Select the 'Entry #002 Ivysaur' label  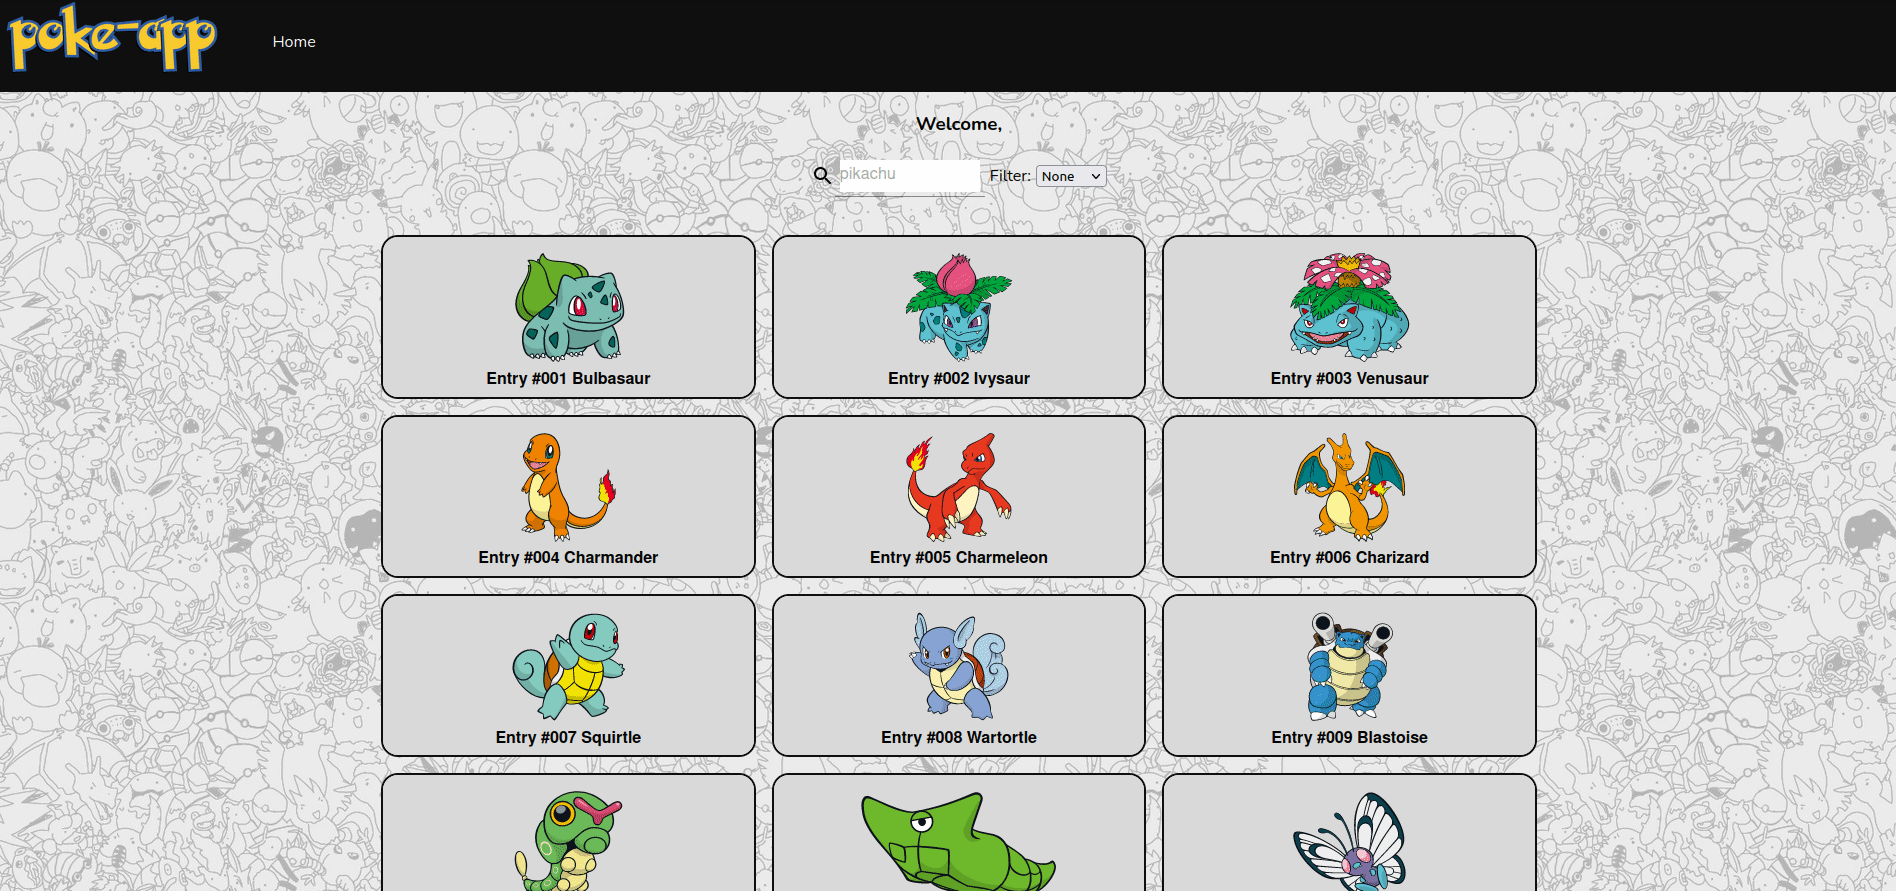(959, 378)
